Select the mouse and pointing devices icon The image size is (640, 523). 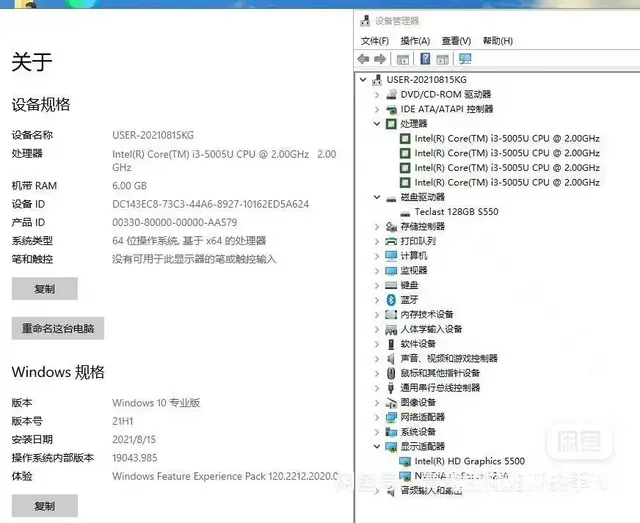391,373
